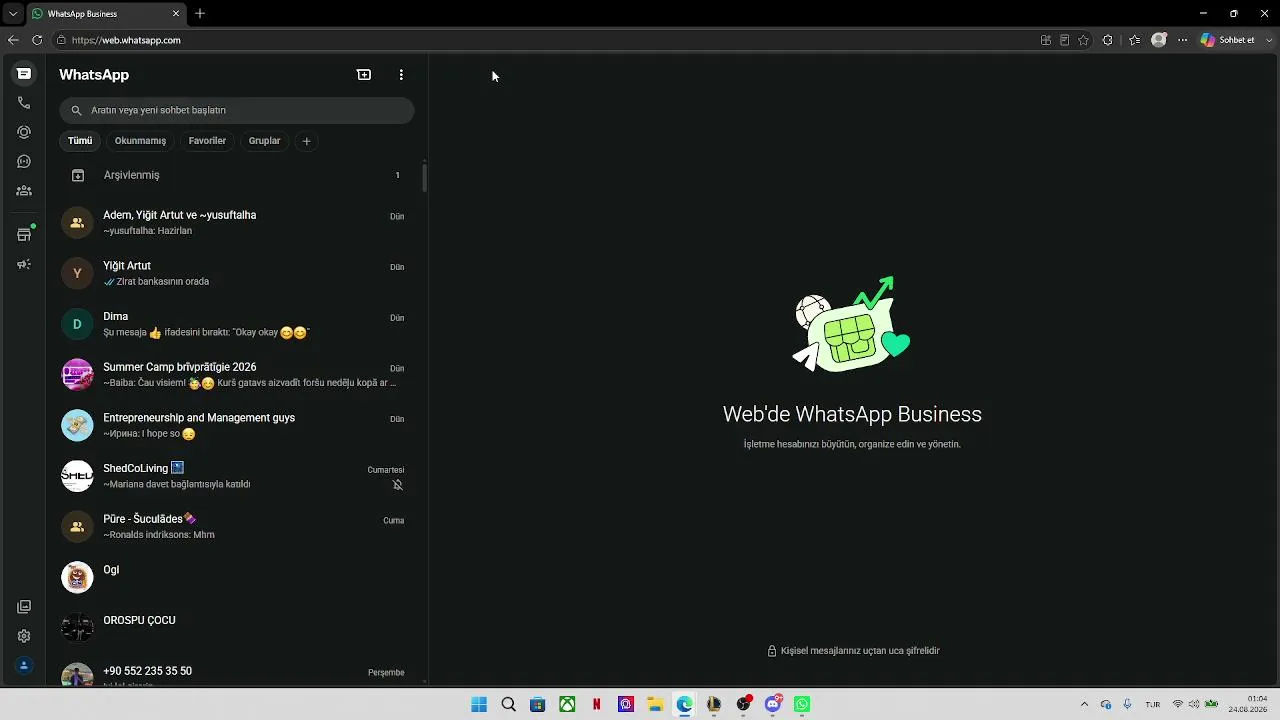The image size is (1280, 720).
Task: Open the Ogi chat
Action: [x=236, y=577]
